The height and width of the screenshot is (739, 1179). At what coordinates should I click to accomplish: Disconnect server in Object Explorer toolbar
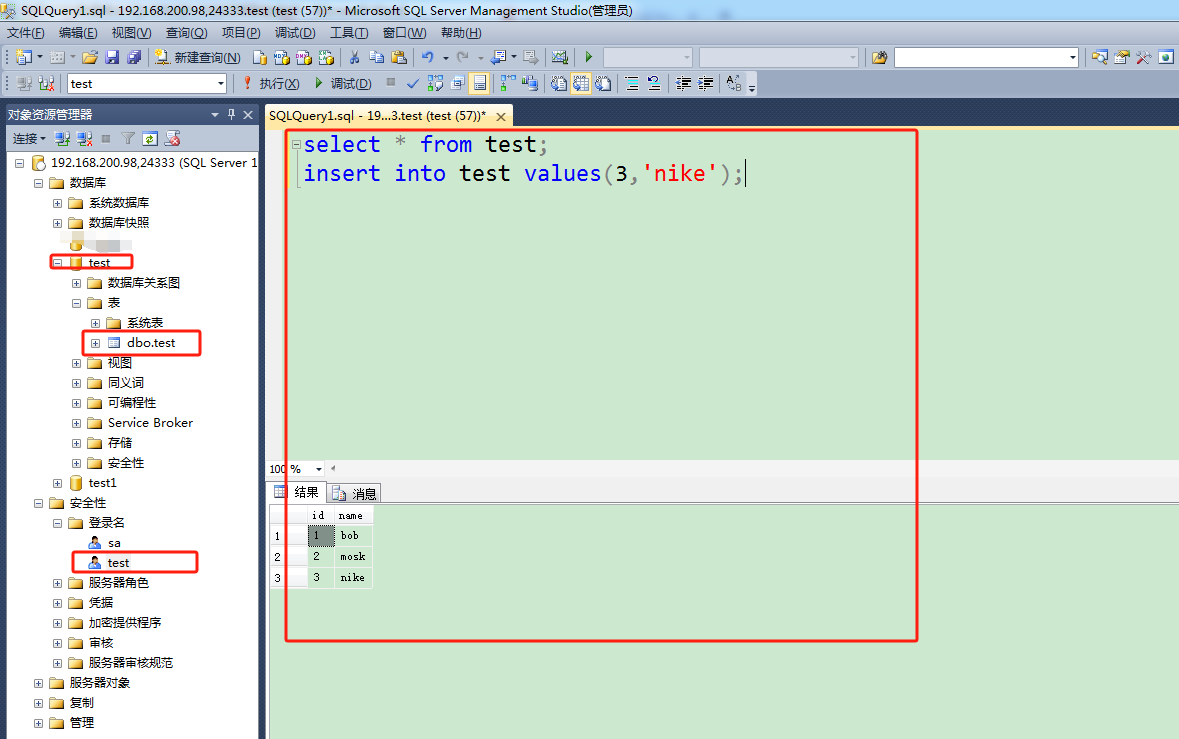click(84, 138)
